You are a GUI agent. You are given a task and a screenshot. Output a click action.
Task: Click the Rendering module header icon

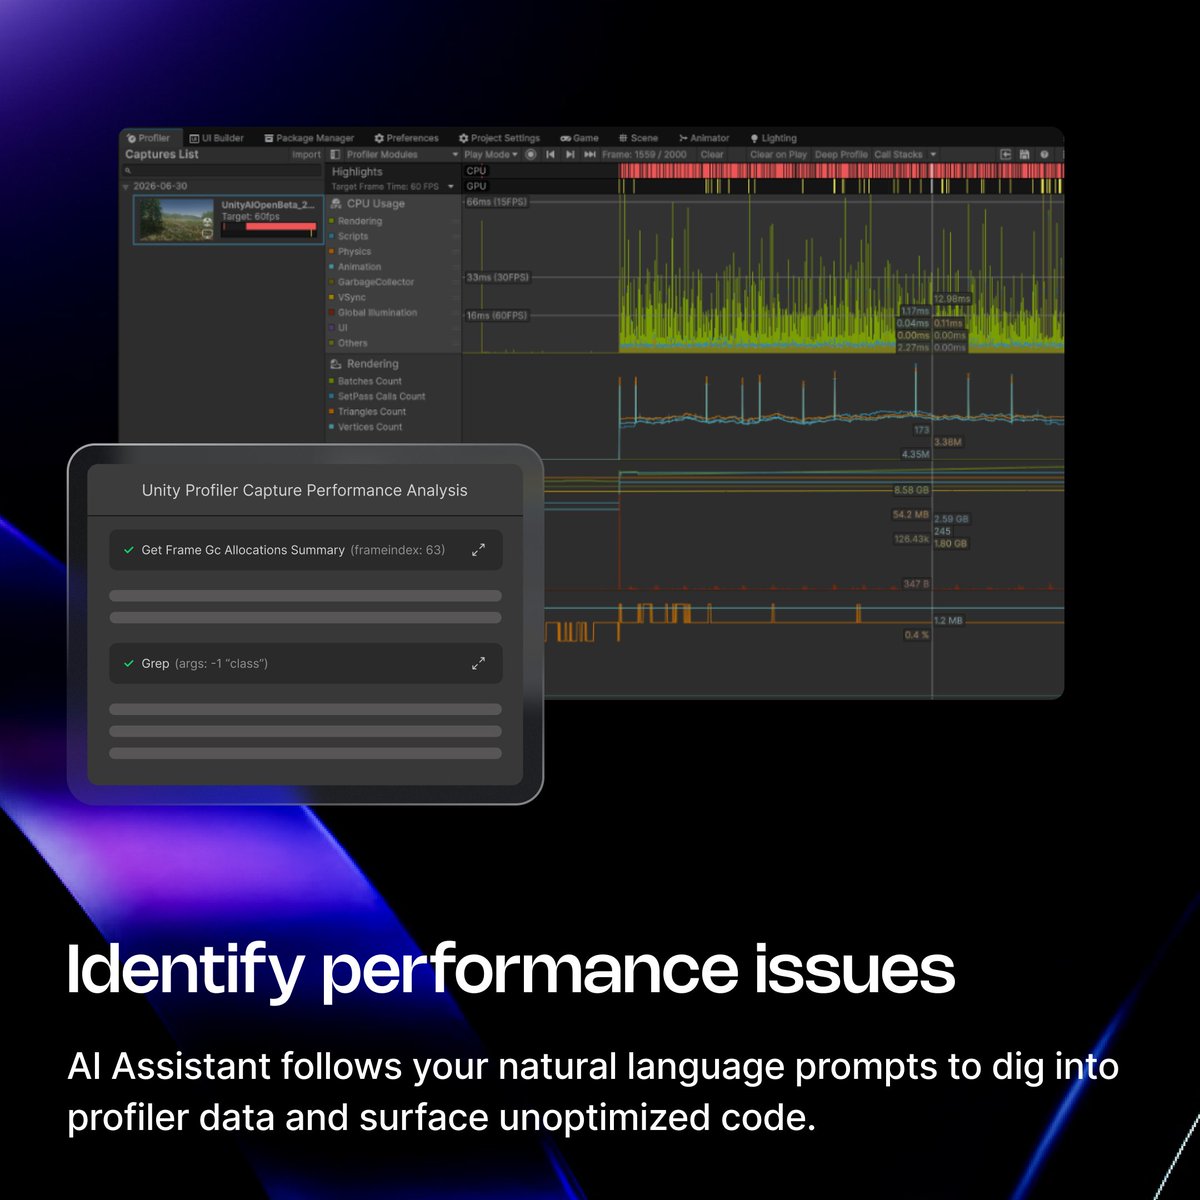336,365
